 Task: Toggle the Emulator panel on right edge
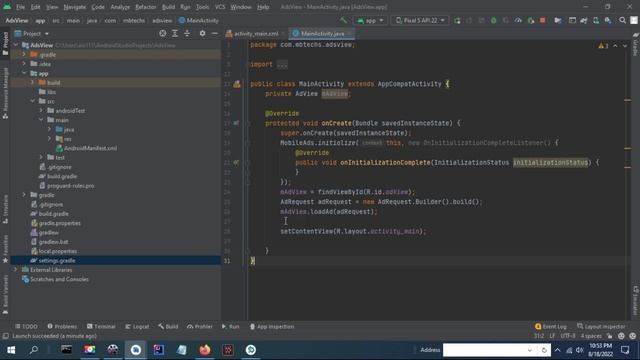click(636, 300)
